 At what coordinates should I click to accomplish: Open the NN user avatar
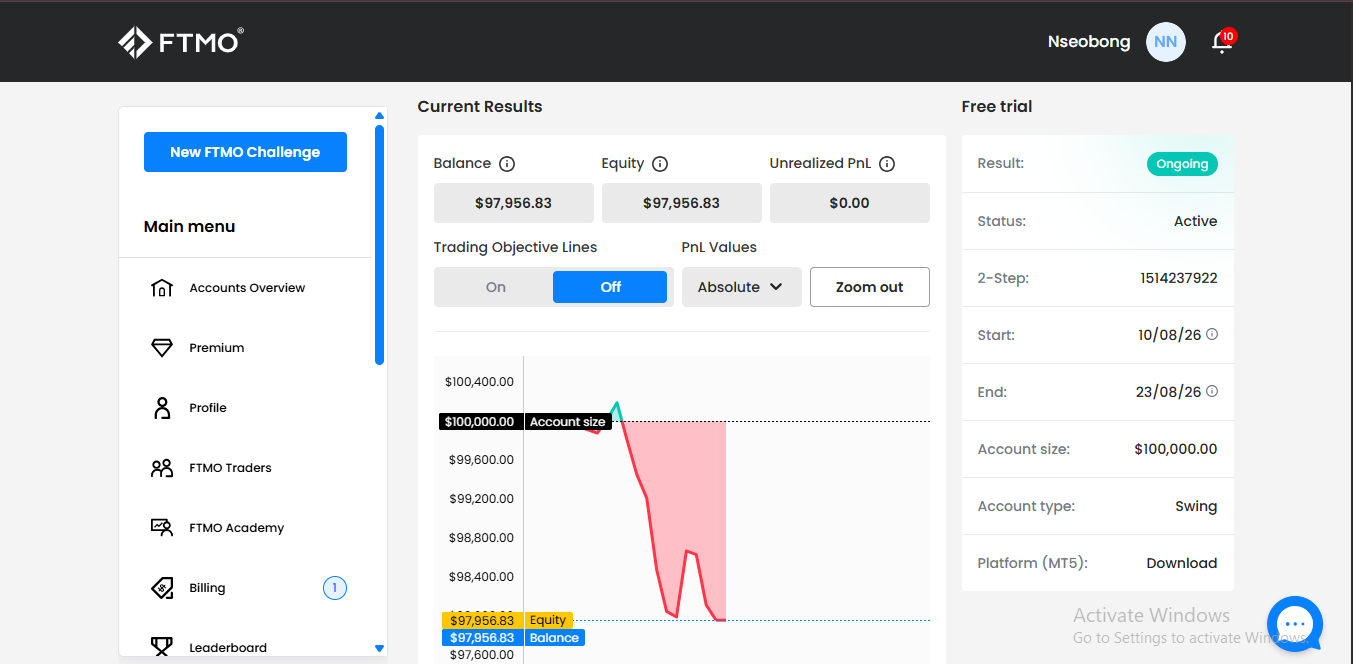click(x=1166, y=42)
